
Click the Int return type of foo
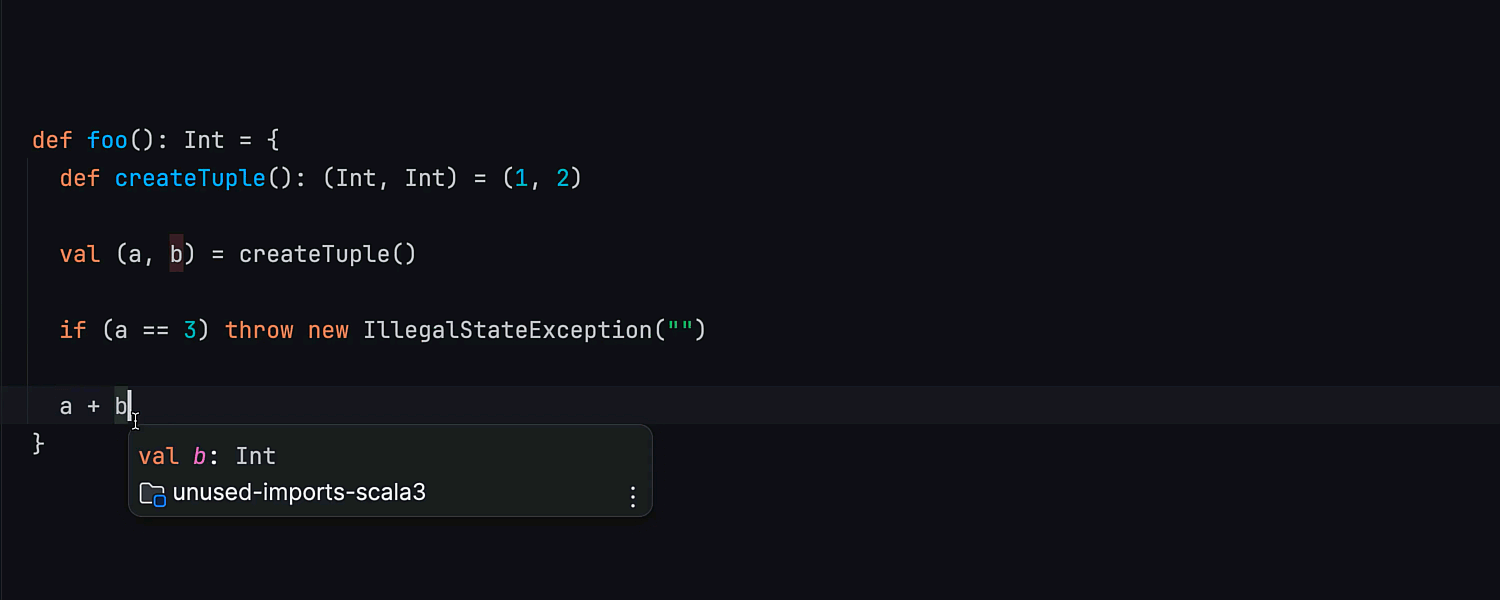point(204,140)
